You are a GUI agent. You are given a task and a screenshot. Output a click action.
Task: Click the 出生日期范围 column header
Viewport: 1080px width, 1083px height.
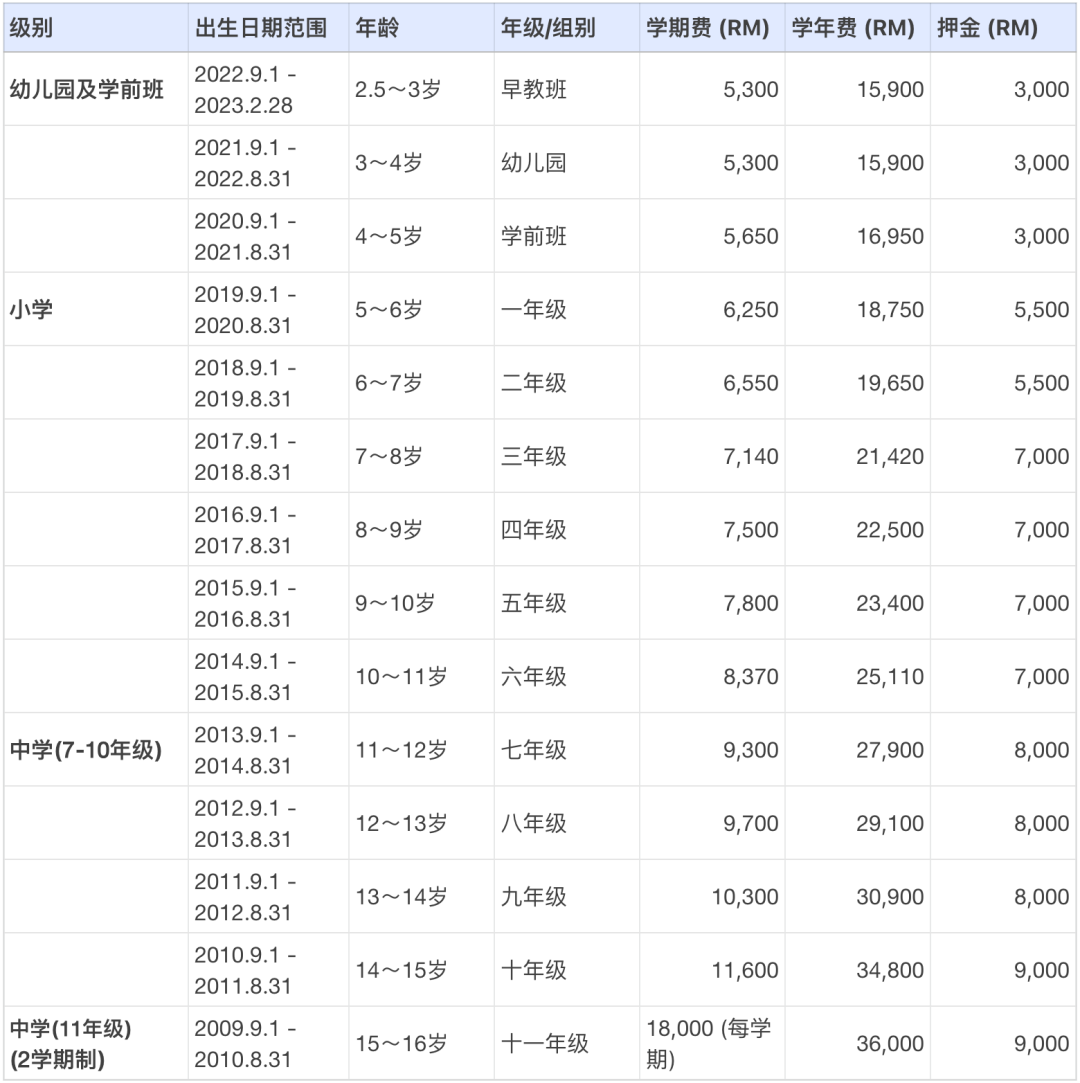pos(268,28)
